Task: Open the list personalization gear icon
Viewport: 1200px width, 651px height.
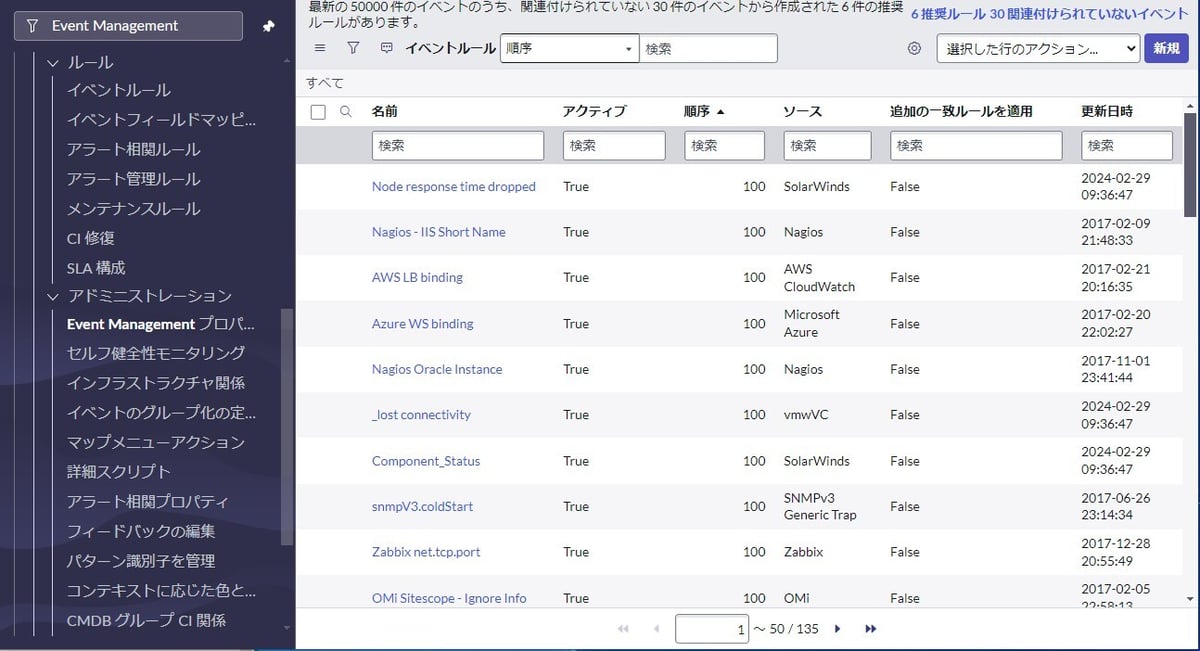Action: point(914,48)
